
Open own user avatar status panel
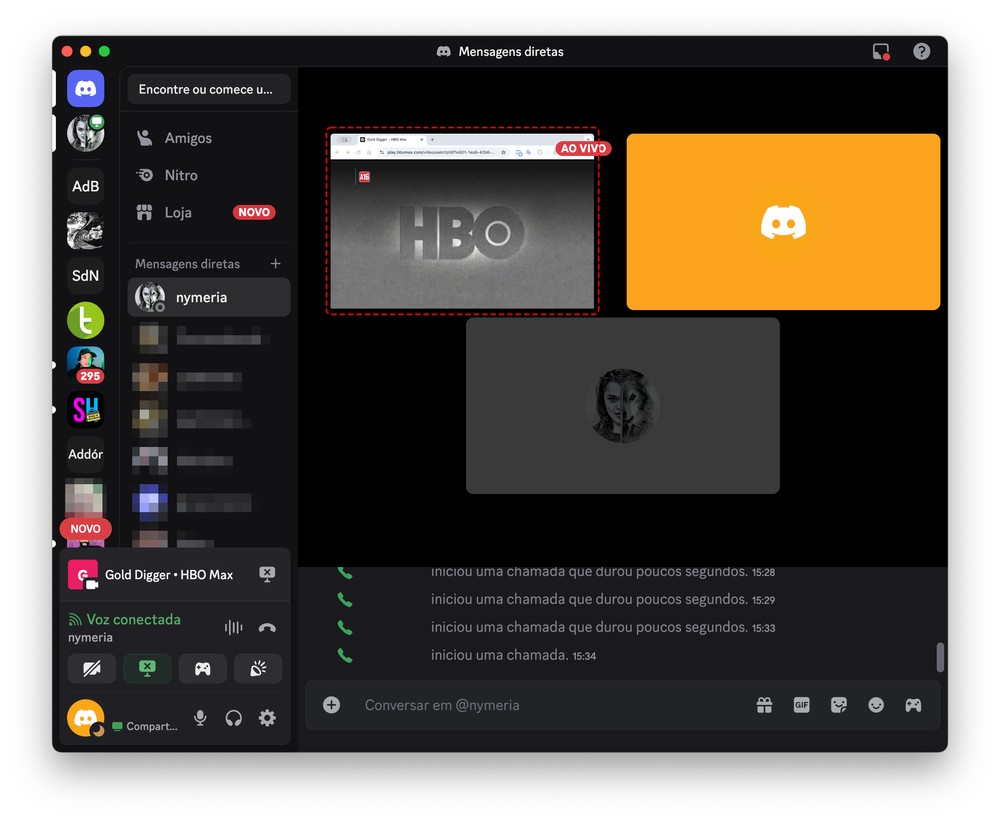pos(85,718)
